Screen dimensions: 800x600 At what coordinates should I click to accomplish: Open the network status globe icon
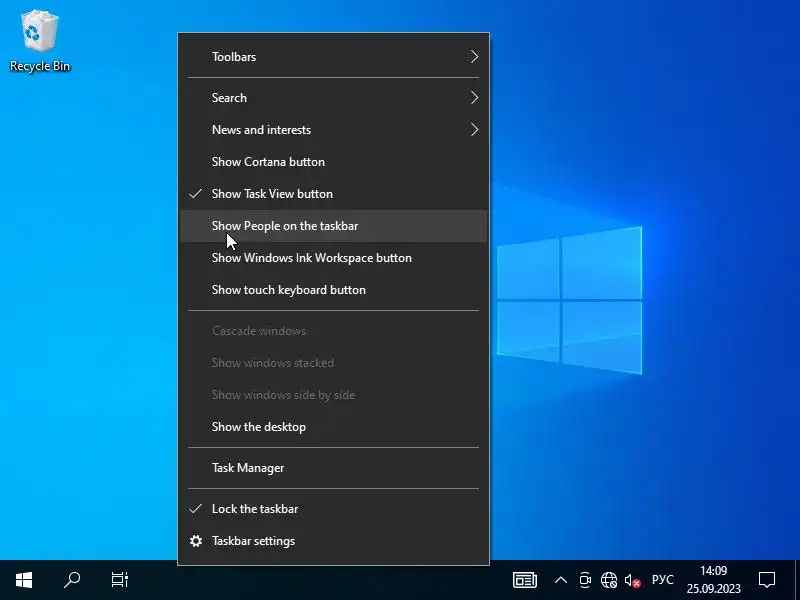click(608, 580)
